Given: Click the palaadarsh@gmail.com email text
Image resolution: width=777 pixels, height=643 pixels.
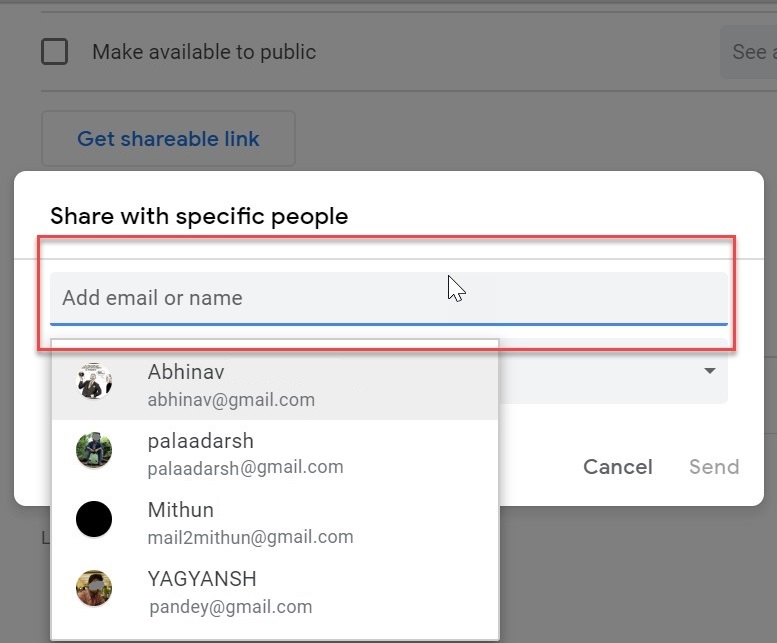Looking at the screenshot, I should pos(245,467).
